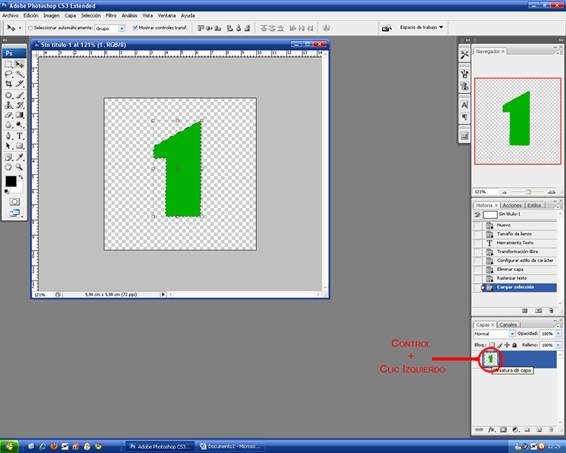Expand the Espacio de trabajo menu

pyautogui.click(x=421, y=27)
